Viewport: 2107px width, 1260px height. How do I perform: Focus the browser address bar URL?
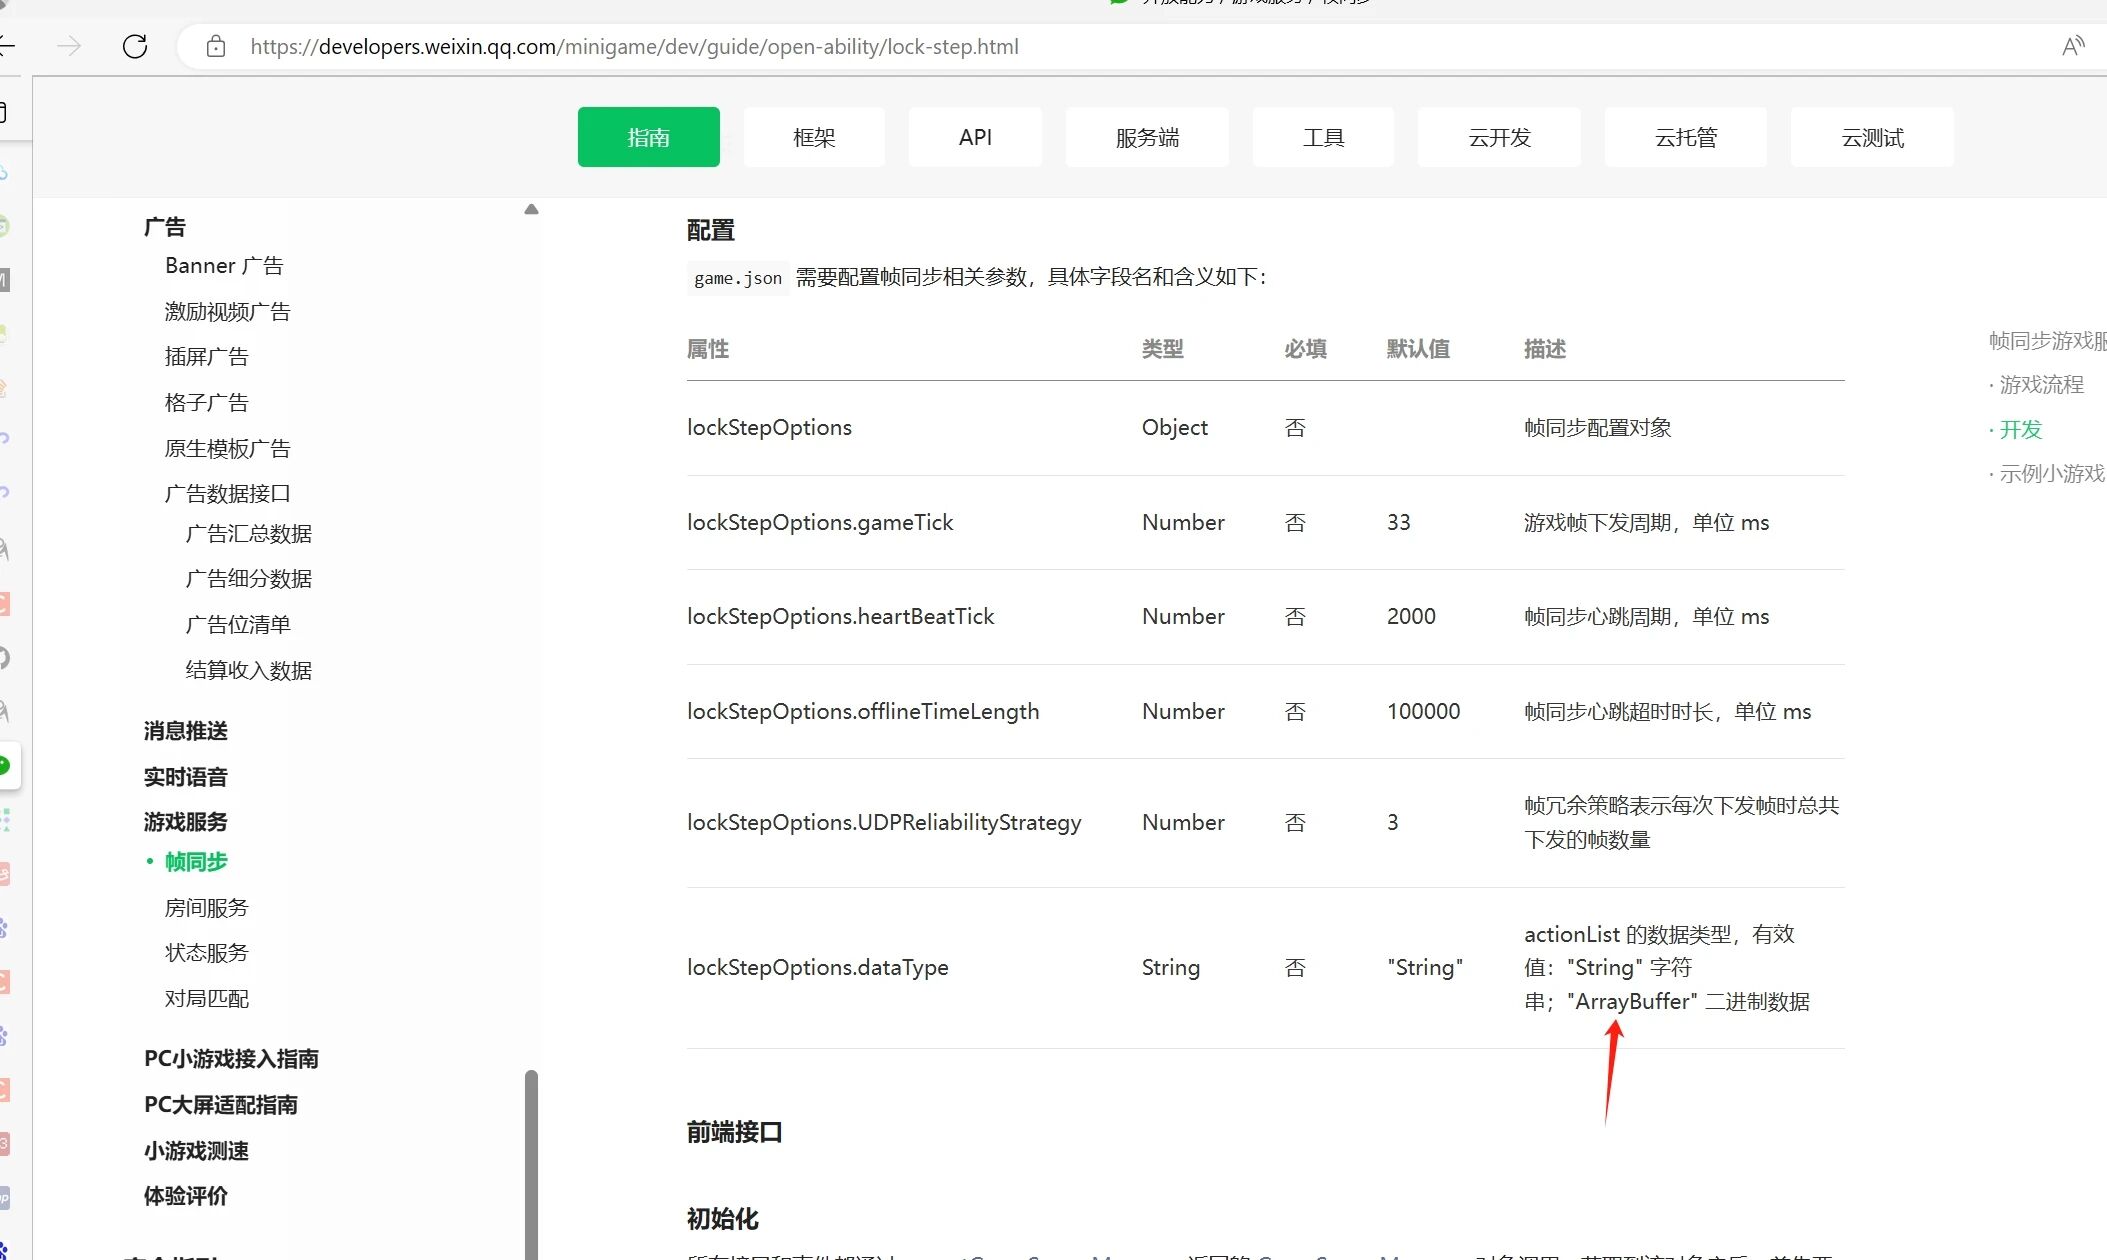[x=634, y=46]
